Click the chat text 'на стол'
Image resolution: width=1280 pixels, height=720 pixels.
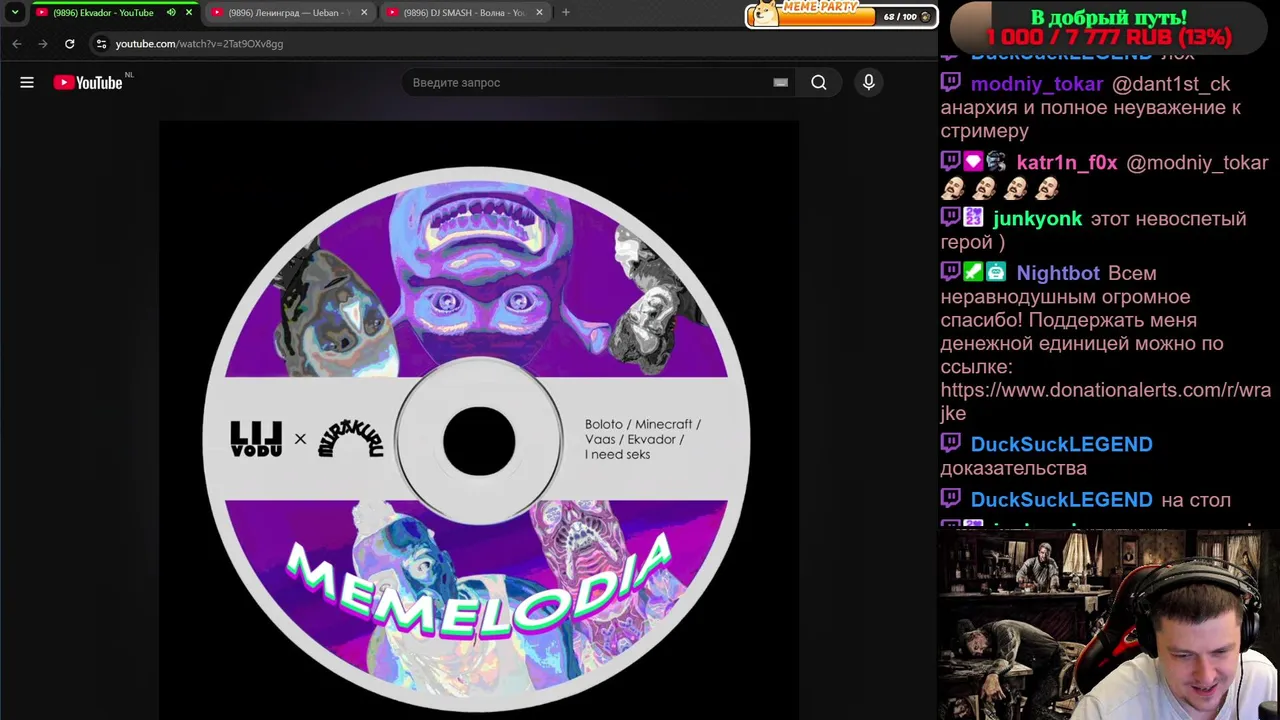click(1195, 500)
